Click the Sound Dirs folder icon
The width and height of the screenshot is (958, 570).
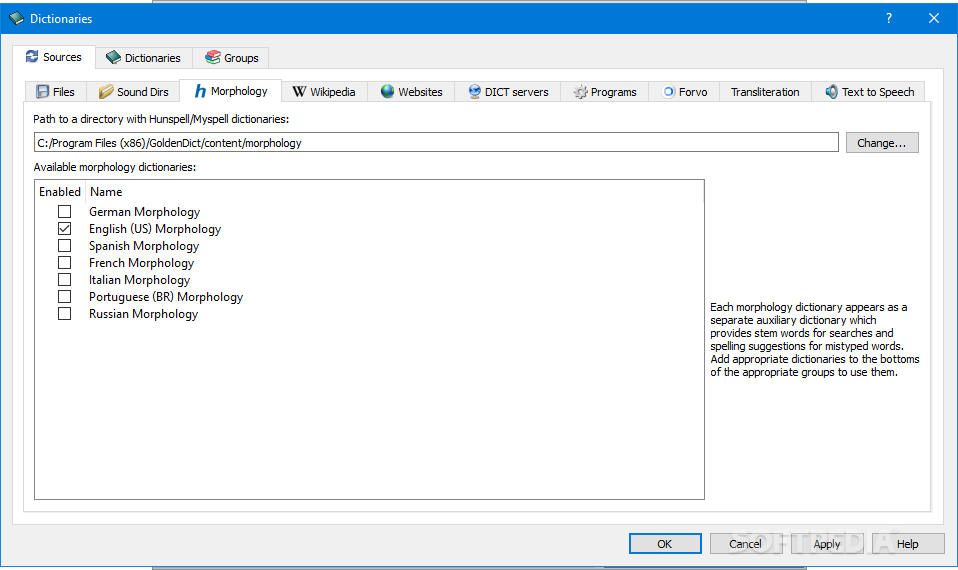click(x=106, y=92)
